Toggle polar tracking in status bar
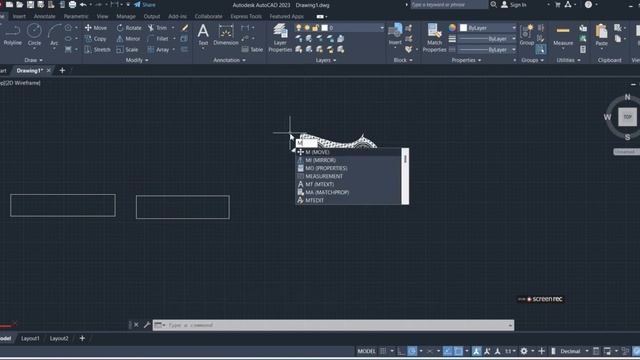640x360 pixels. click(412, 351)
